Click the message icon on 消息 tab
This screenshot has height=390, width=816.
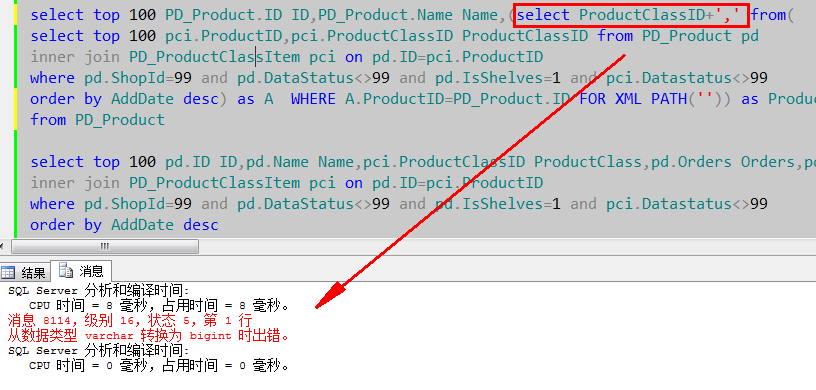66,270
